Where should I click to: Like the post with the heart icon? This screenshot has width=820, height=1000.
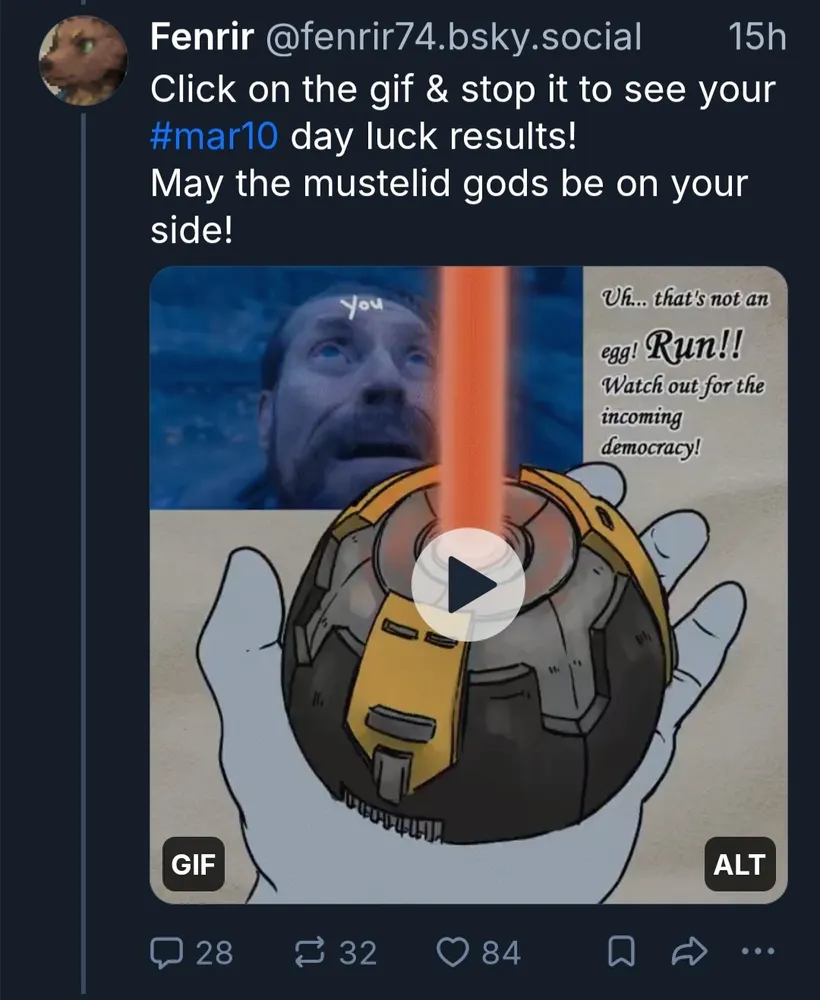[453, 952]
